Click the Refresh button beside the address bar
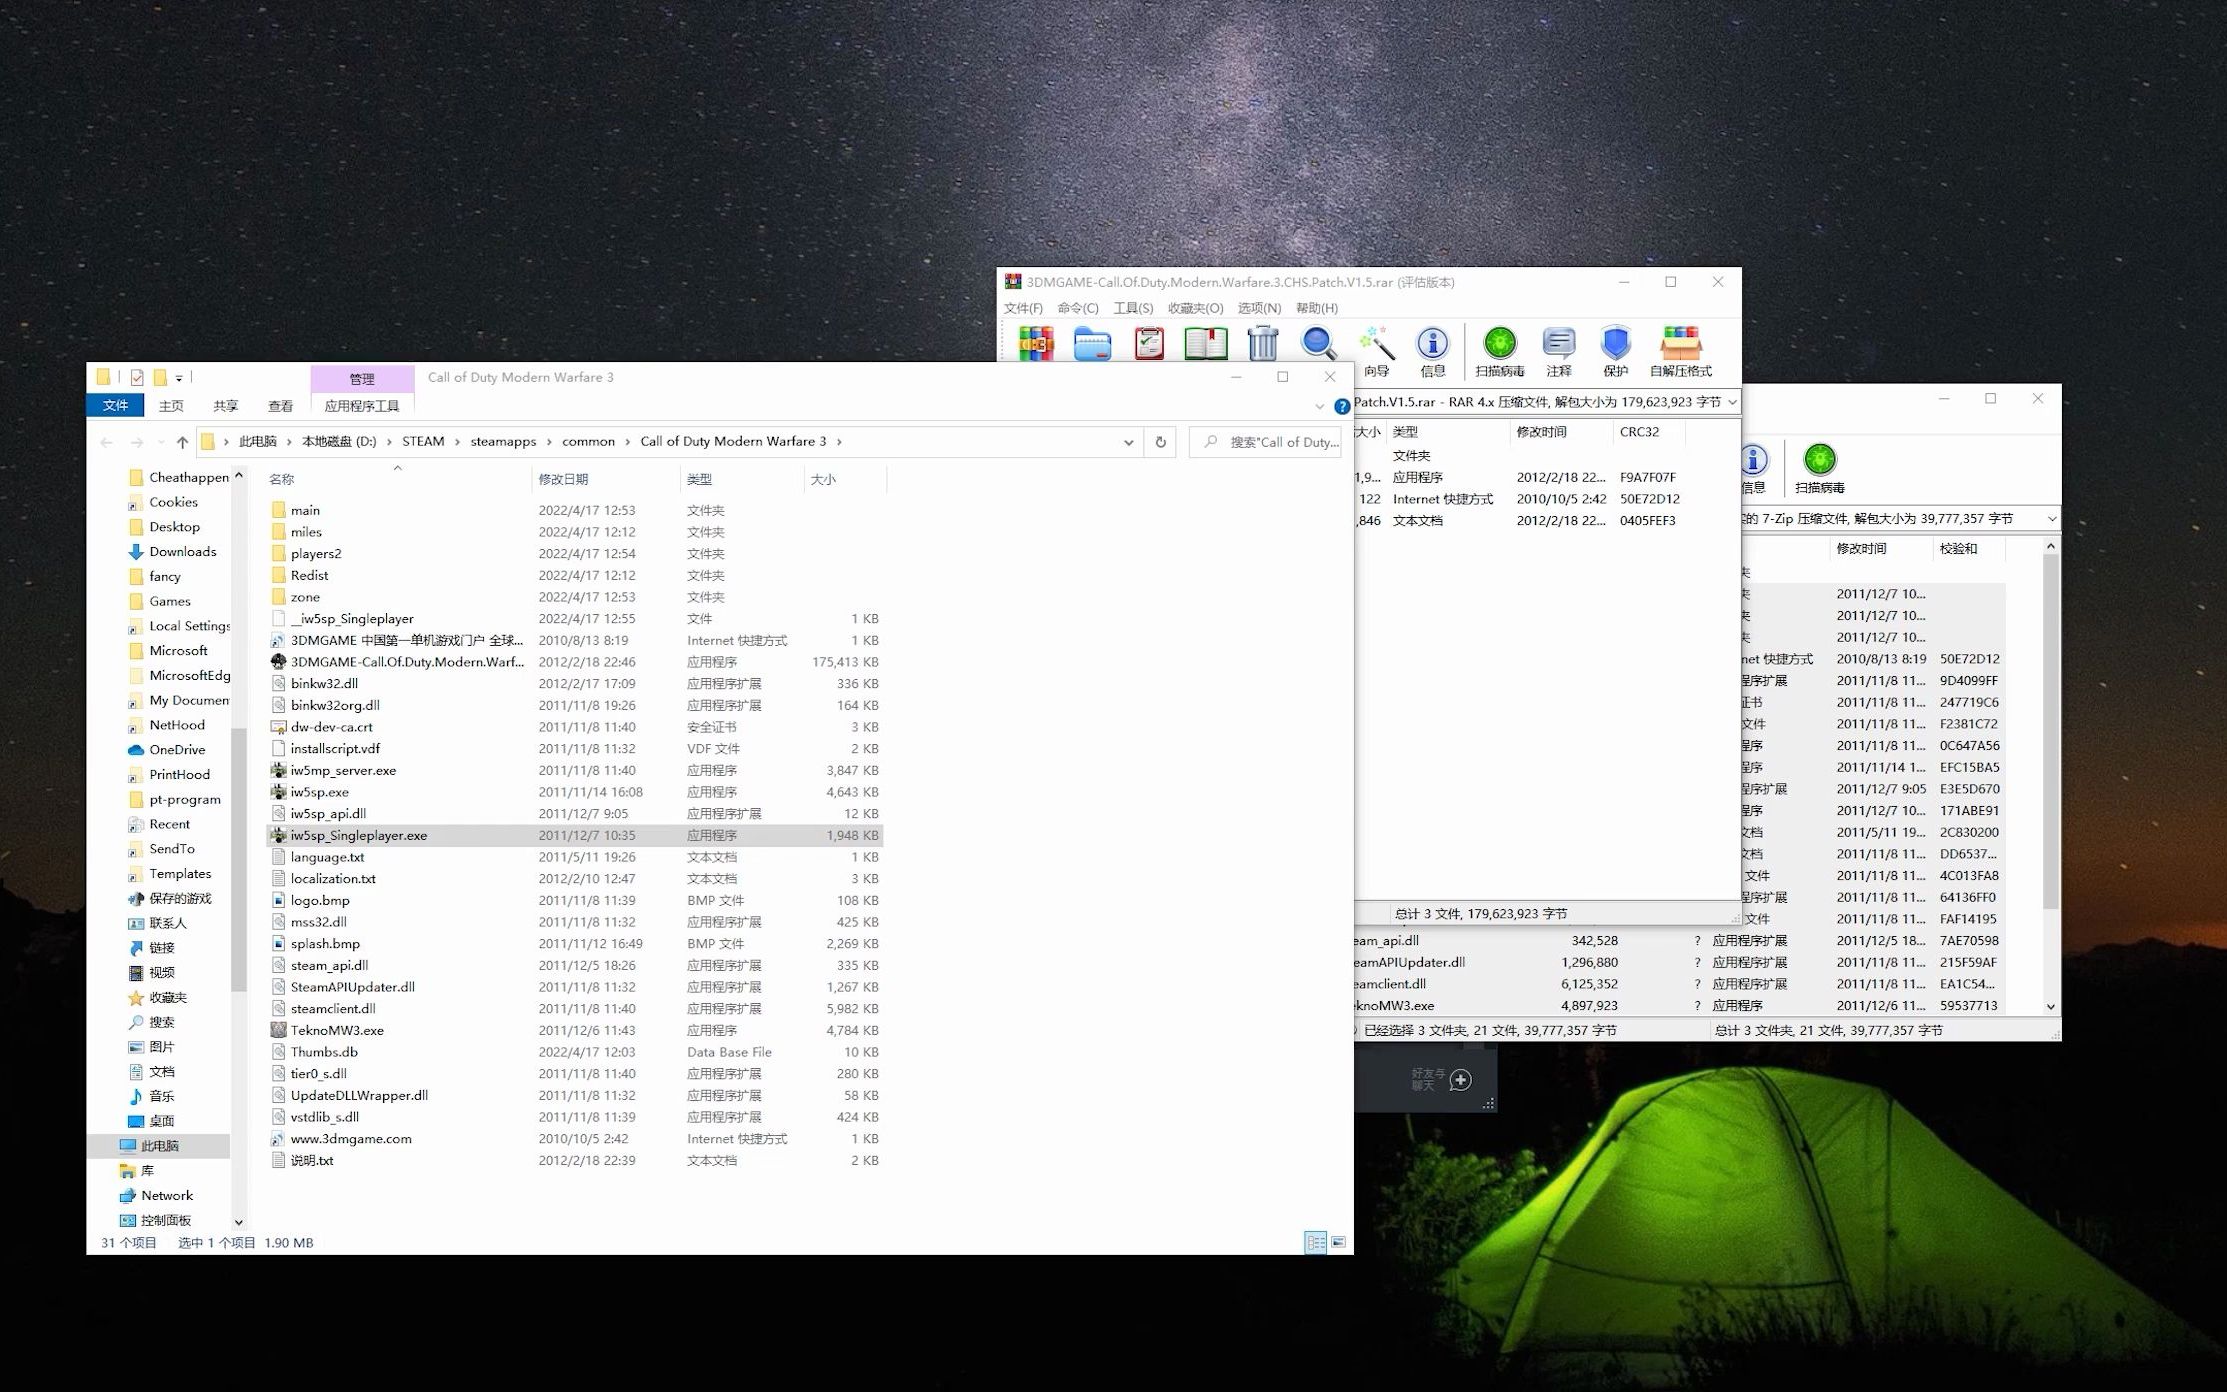 tap(1160, 441)
